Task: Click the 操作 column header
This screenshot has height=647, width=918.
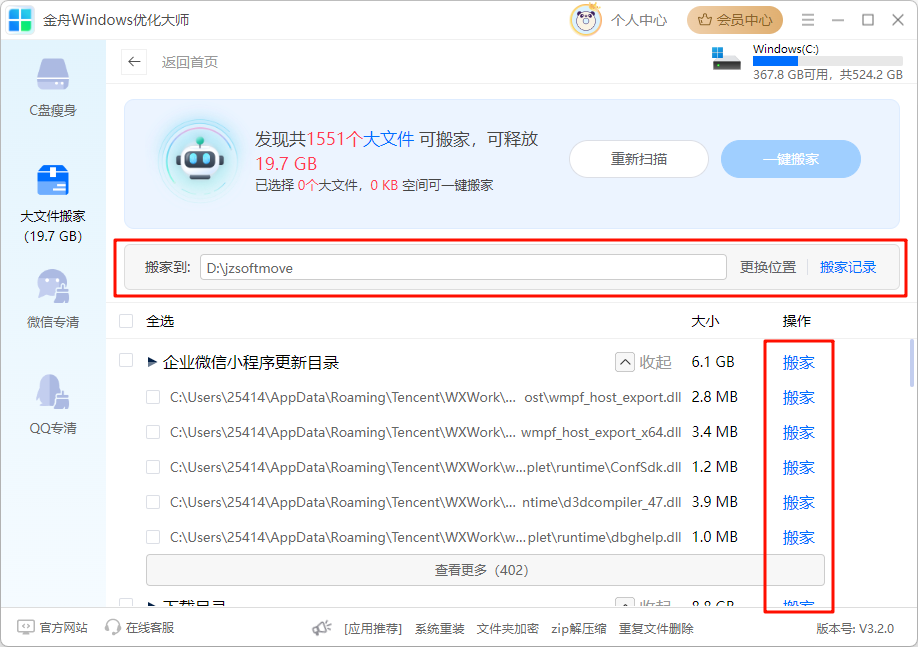Action: click(x=796, y=321)
